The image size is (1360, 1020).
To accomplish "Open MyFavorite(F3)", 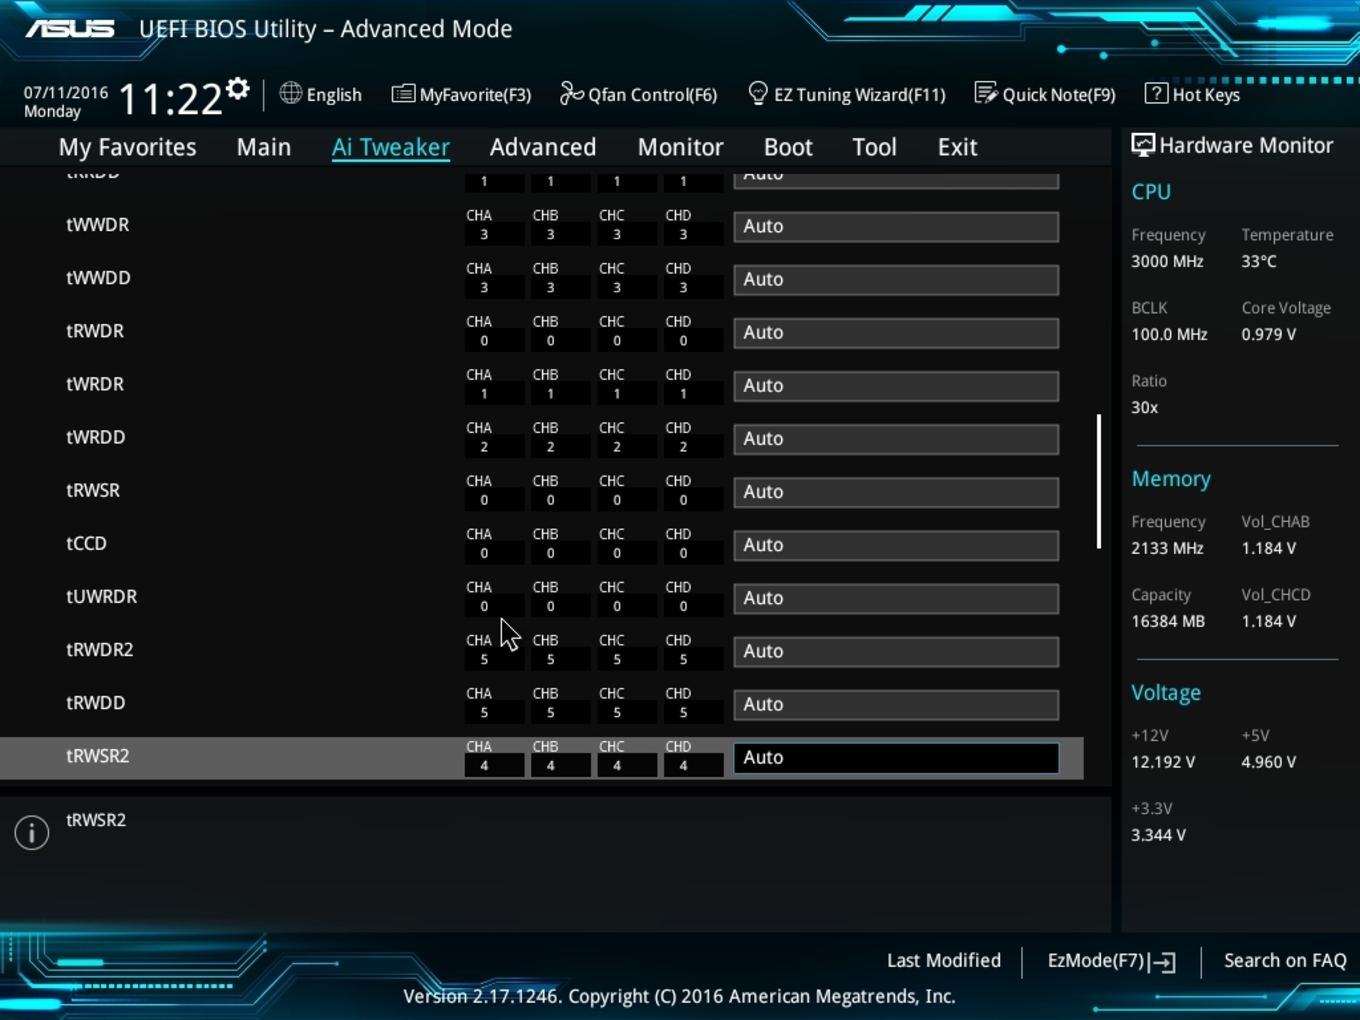I will pyautogui.click(x=461, y=94).
